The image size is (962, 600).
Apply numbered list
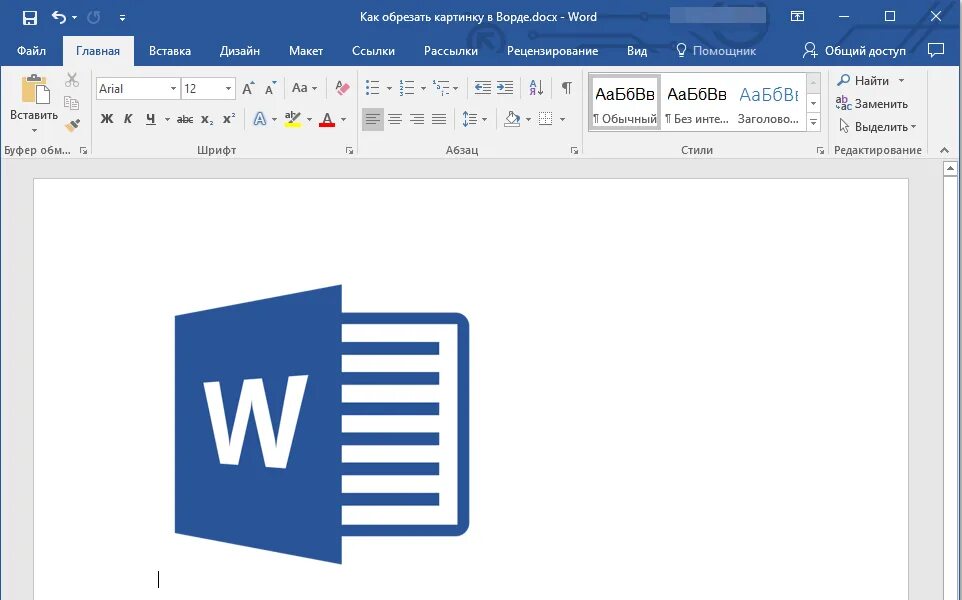pyautogui.click(x=407, y=88)
